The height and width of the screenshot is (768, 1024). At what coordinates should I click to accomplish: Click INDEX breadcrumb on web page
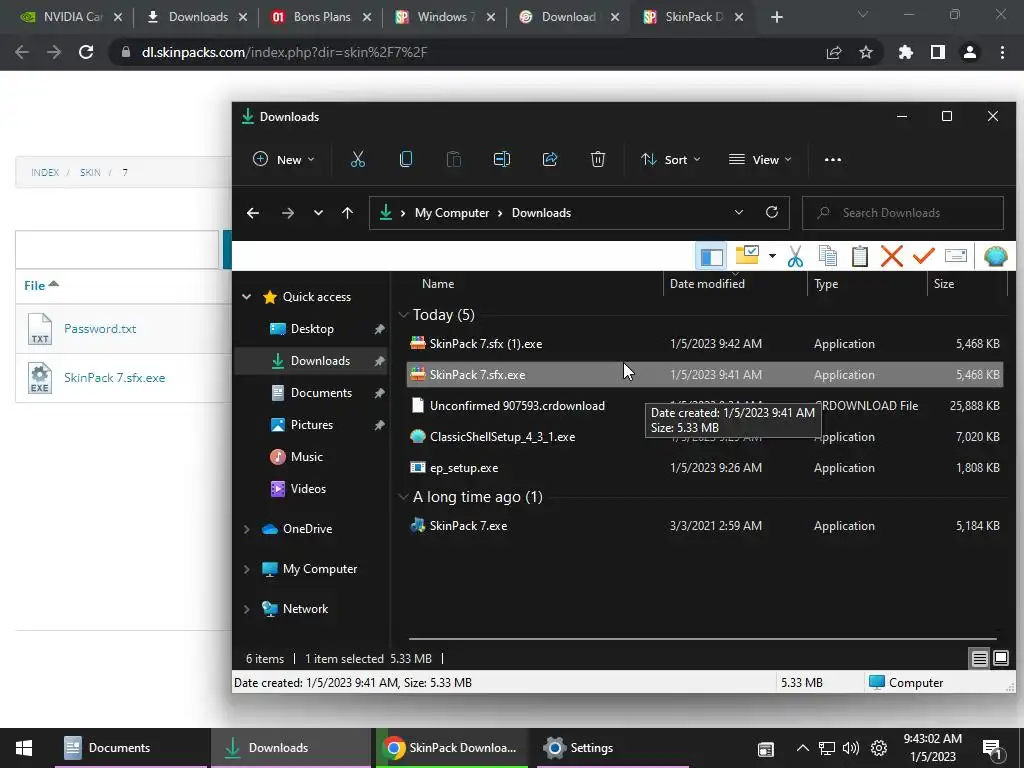(x=45, y=172)
